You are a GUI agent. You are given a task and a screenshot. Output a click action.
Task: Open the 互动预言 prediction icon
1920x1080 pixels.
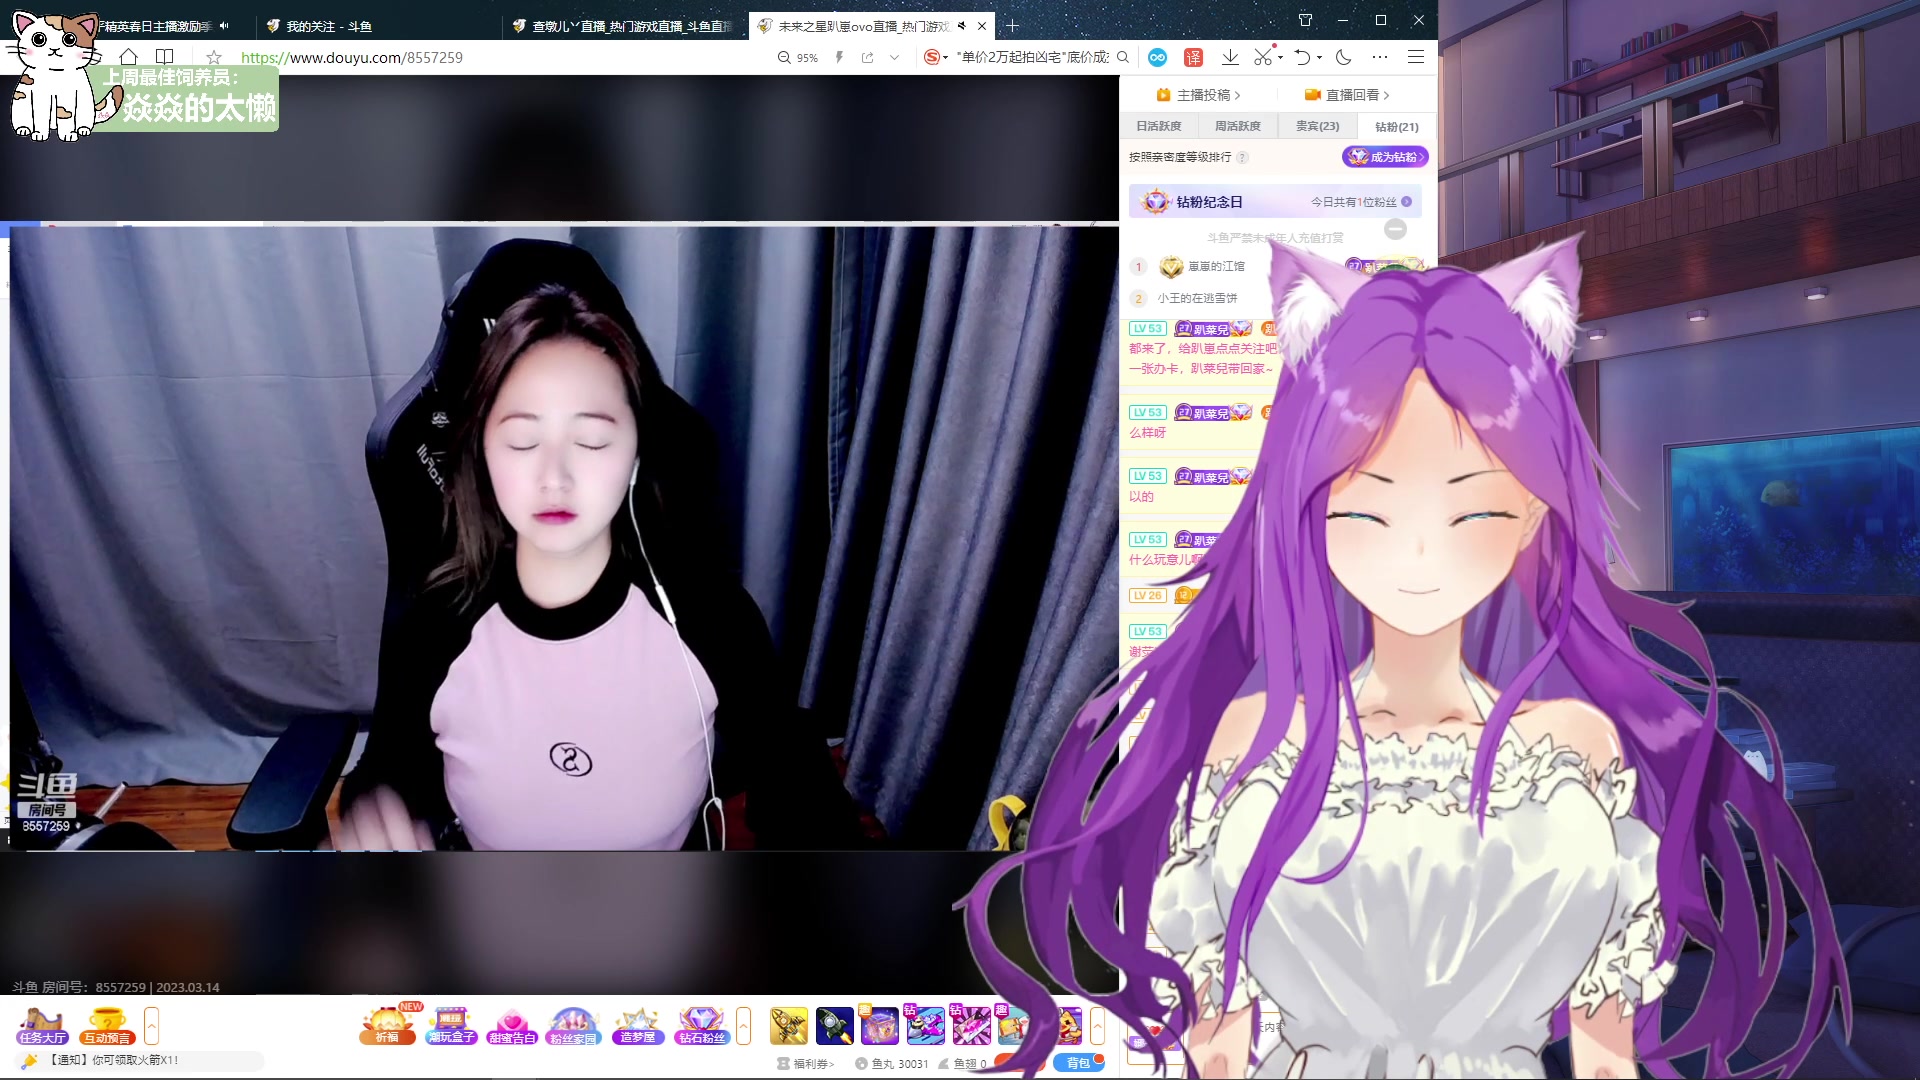[107, 1026]
